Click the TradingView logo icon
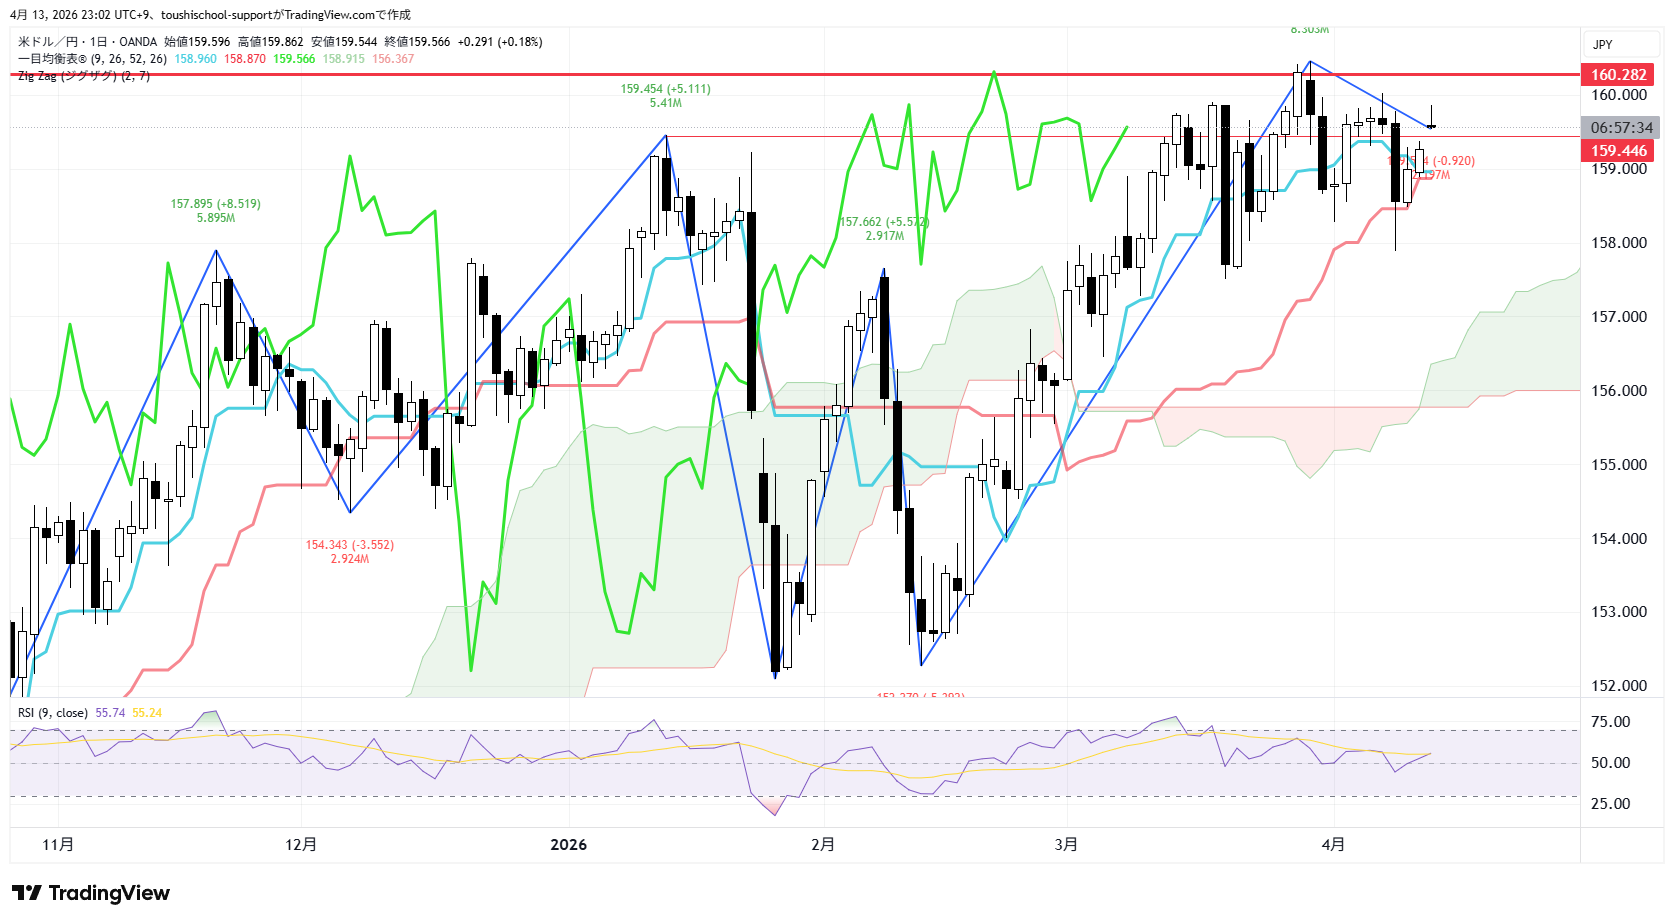The image size is (1674, 923). coord(27,893)
